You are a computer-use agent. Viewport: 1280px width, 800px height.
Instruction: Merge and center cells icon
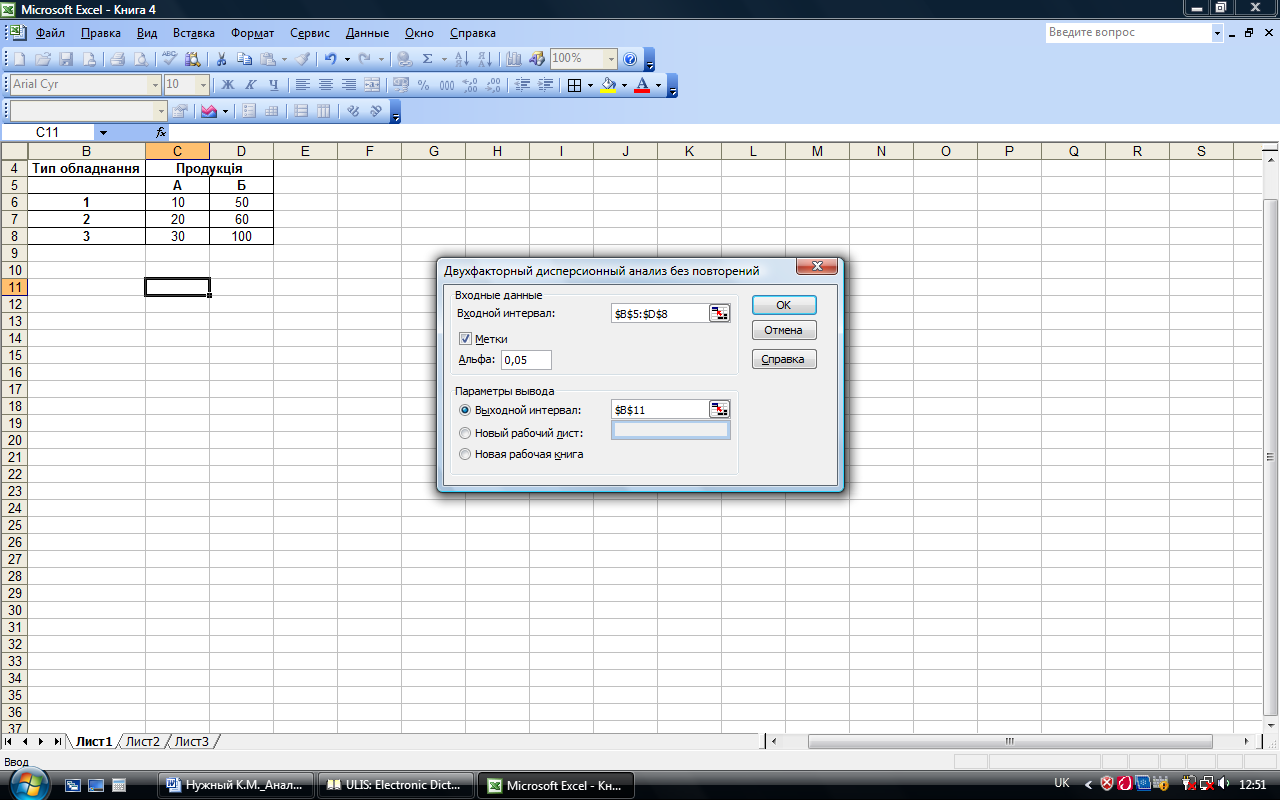point(371,85)
